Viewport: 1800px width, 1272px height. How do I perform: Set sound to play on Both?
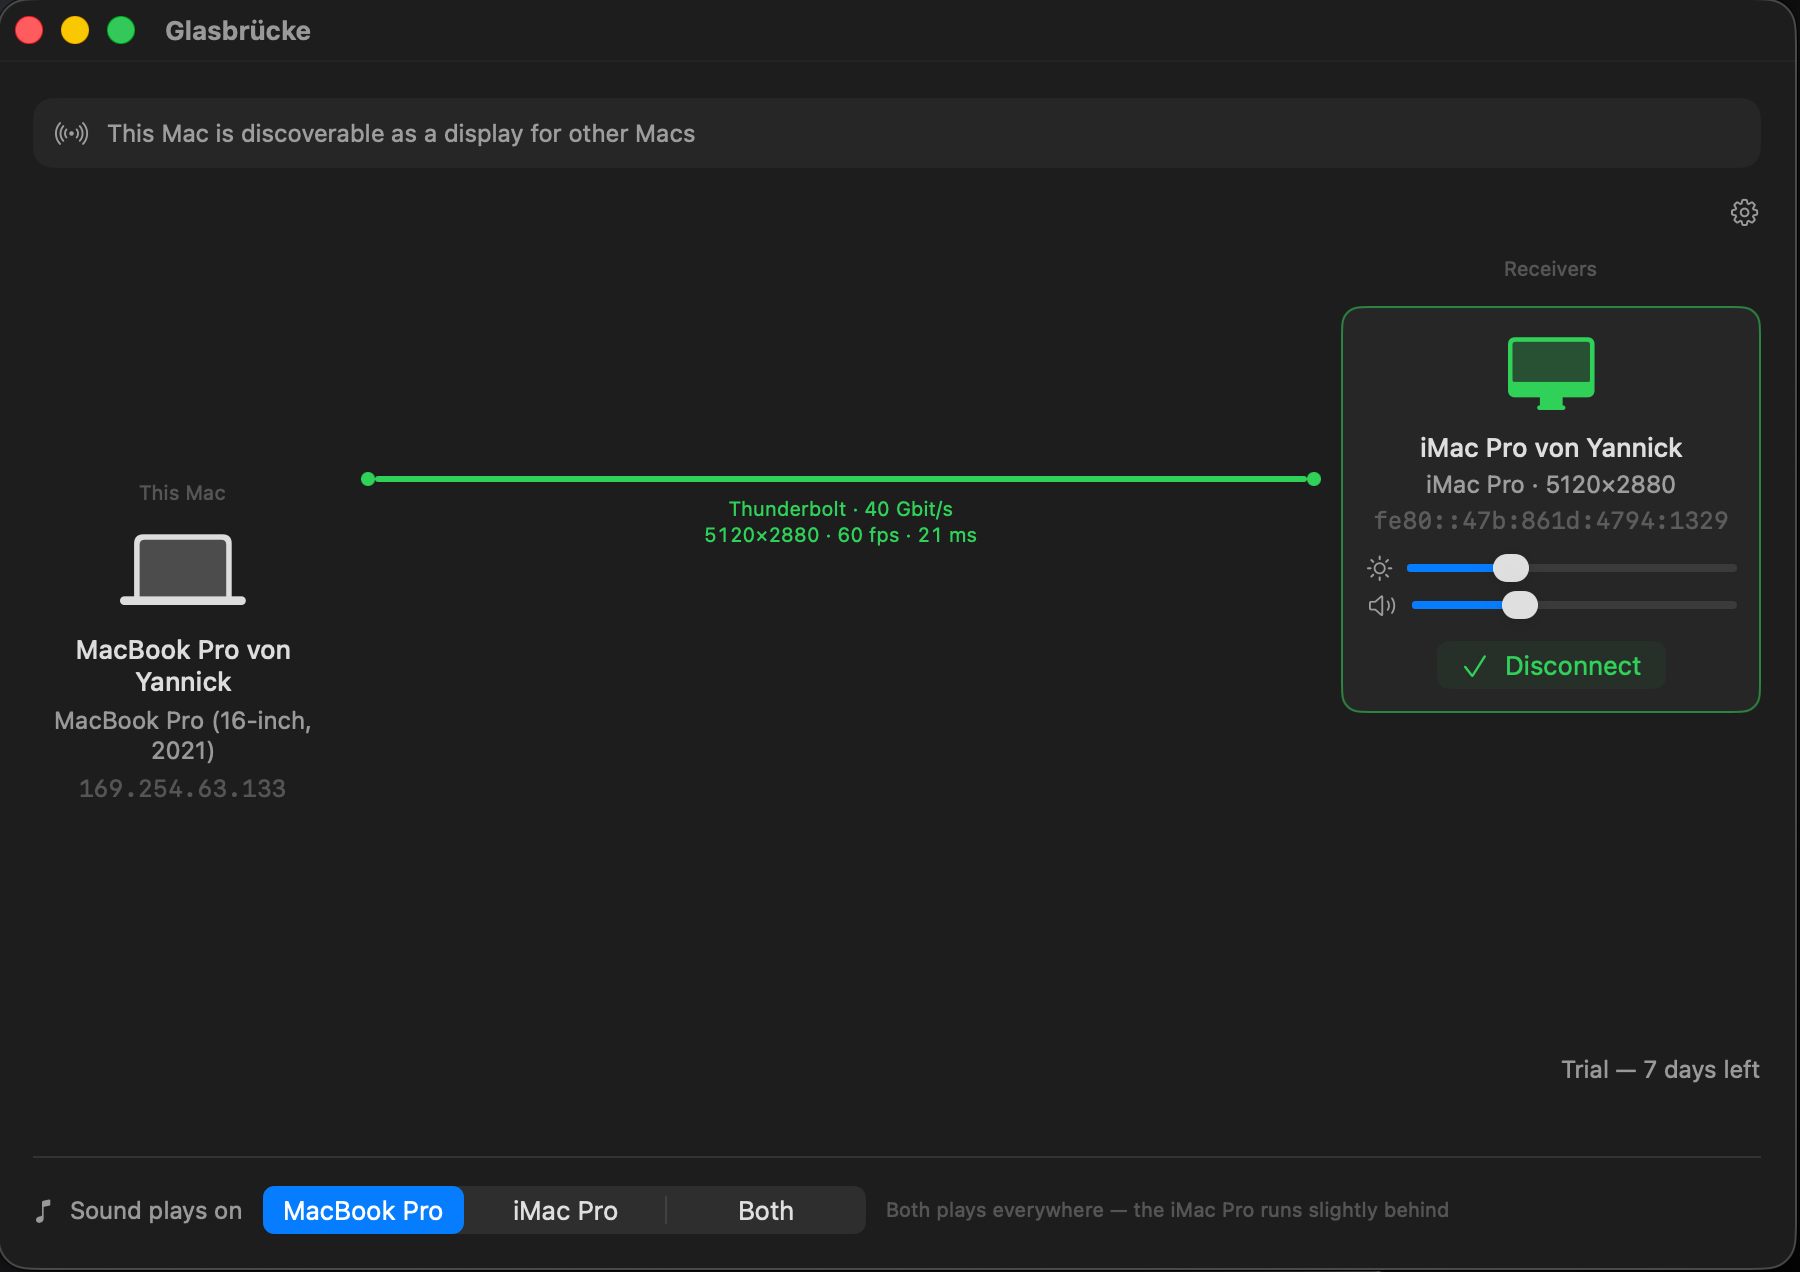click(x=766, y=1210)
